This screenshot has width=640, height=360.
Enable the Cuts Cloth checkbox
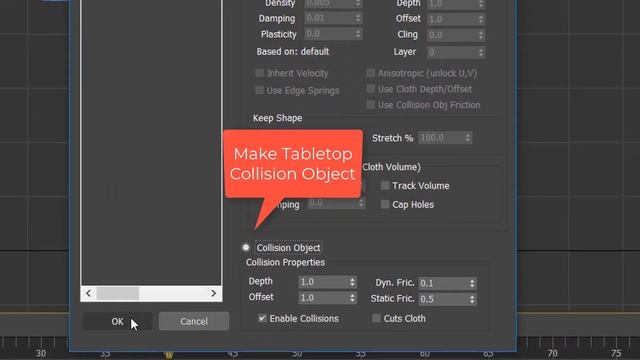point(376,318)
